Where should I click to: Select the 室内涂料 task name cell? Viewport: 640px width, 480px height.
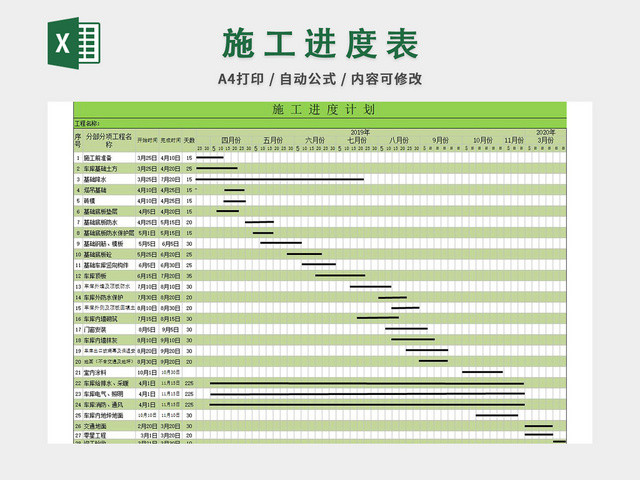click(x=109, y=372)
